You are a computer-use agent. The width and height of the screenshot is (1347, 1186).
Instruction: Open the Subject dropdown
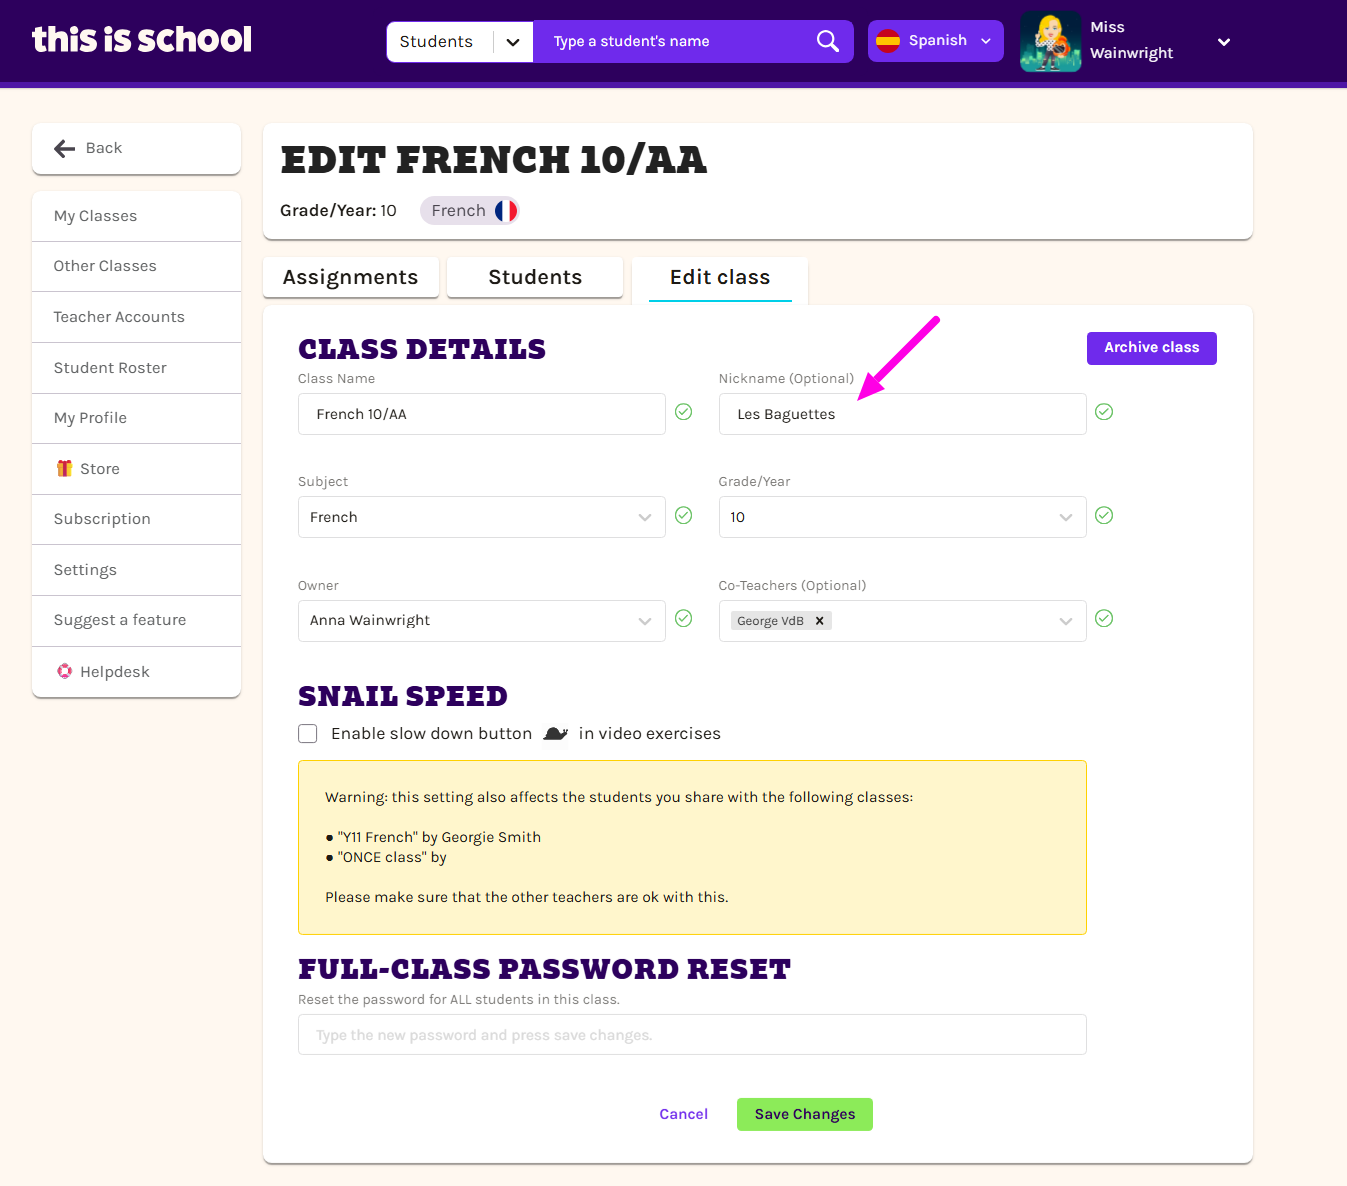(x=481, y=517)
